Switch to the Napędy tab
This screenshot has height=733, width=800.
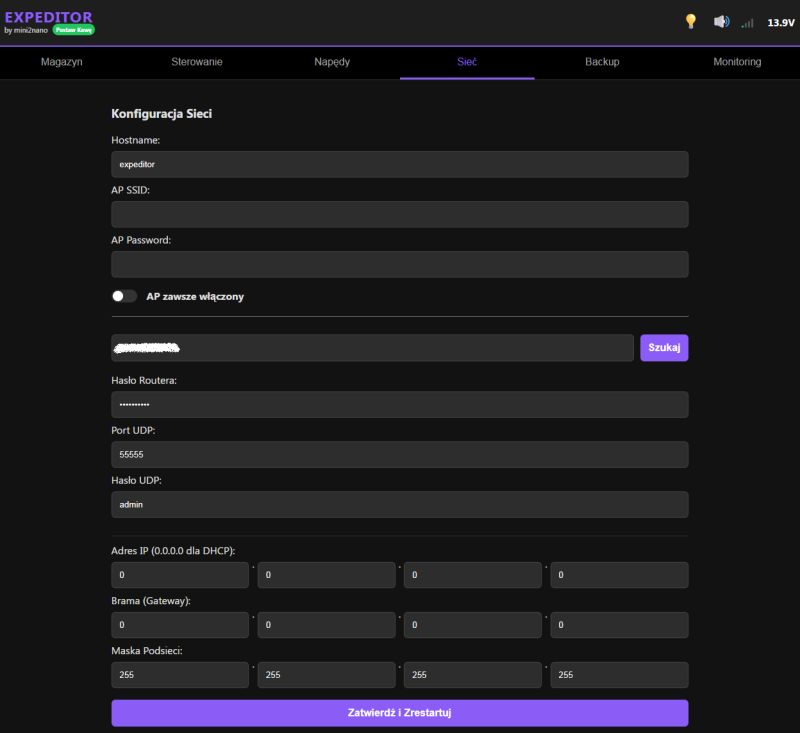click(x=330, y=61)
